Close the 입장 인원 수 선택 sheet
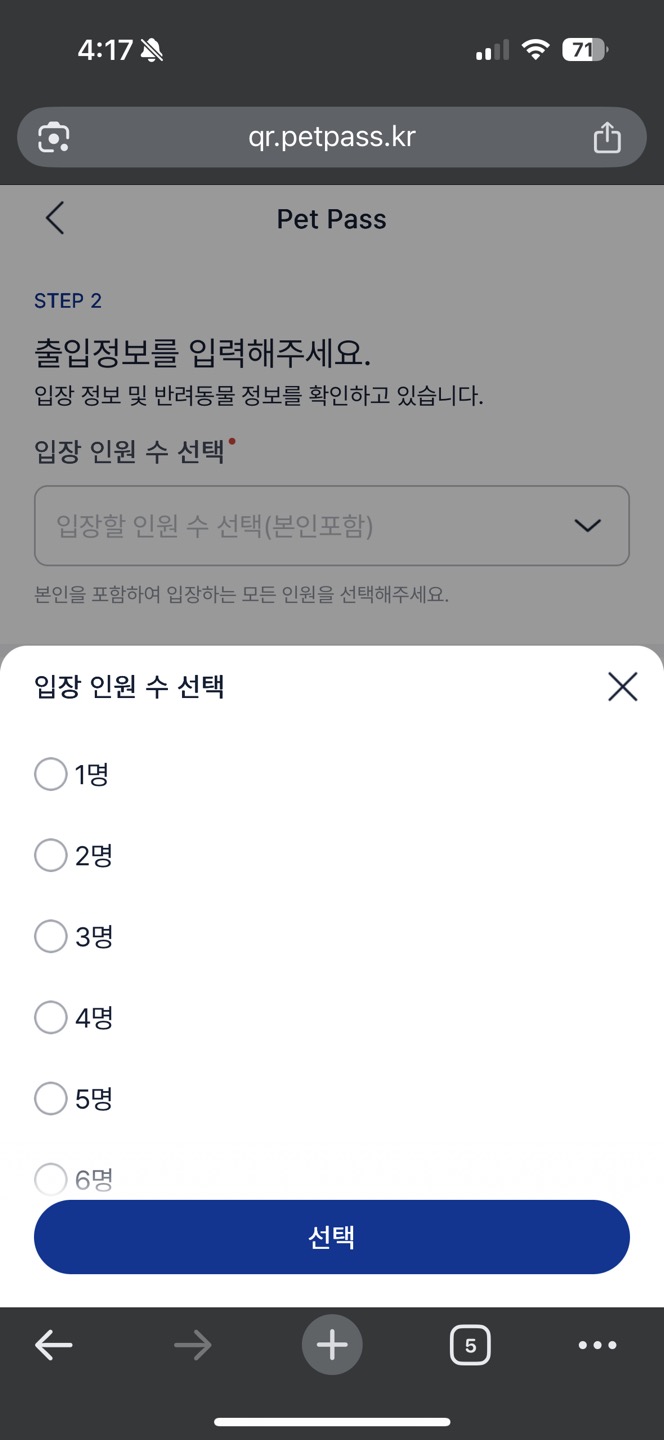 coord(622,687)
